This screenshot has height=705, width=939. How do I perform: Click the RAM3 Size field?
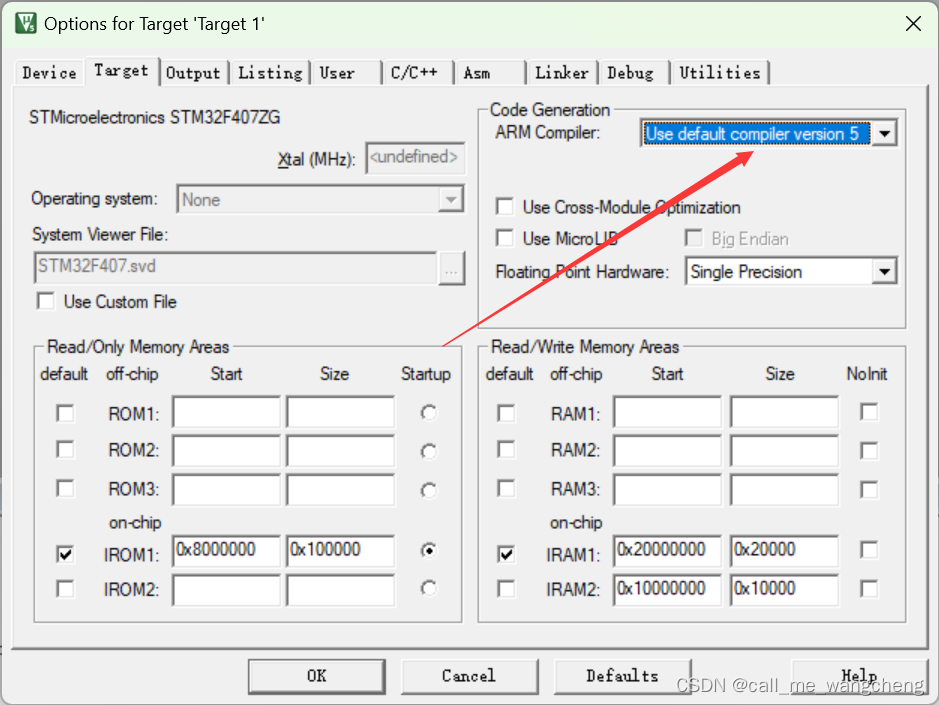(x=784, y=489)
